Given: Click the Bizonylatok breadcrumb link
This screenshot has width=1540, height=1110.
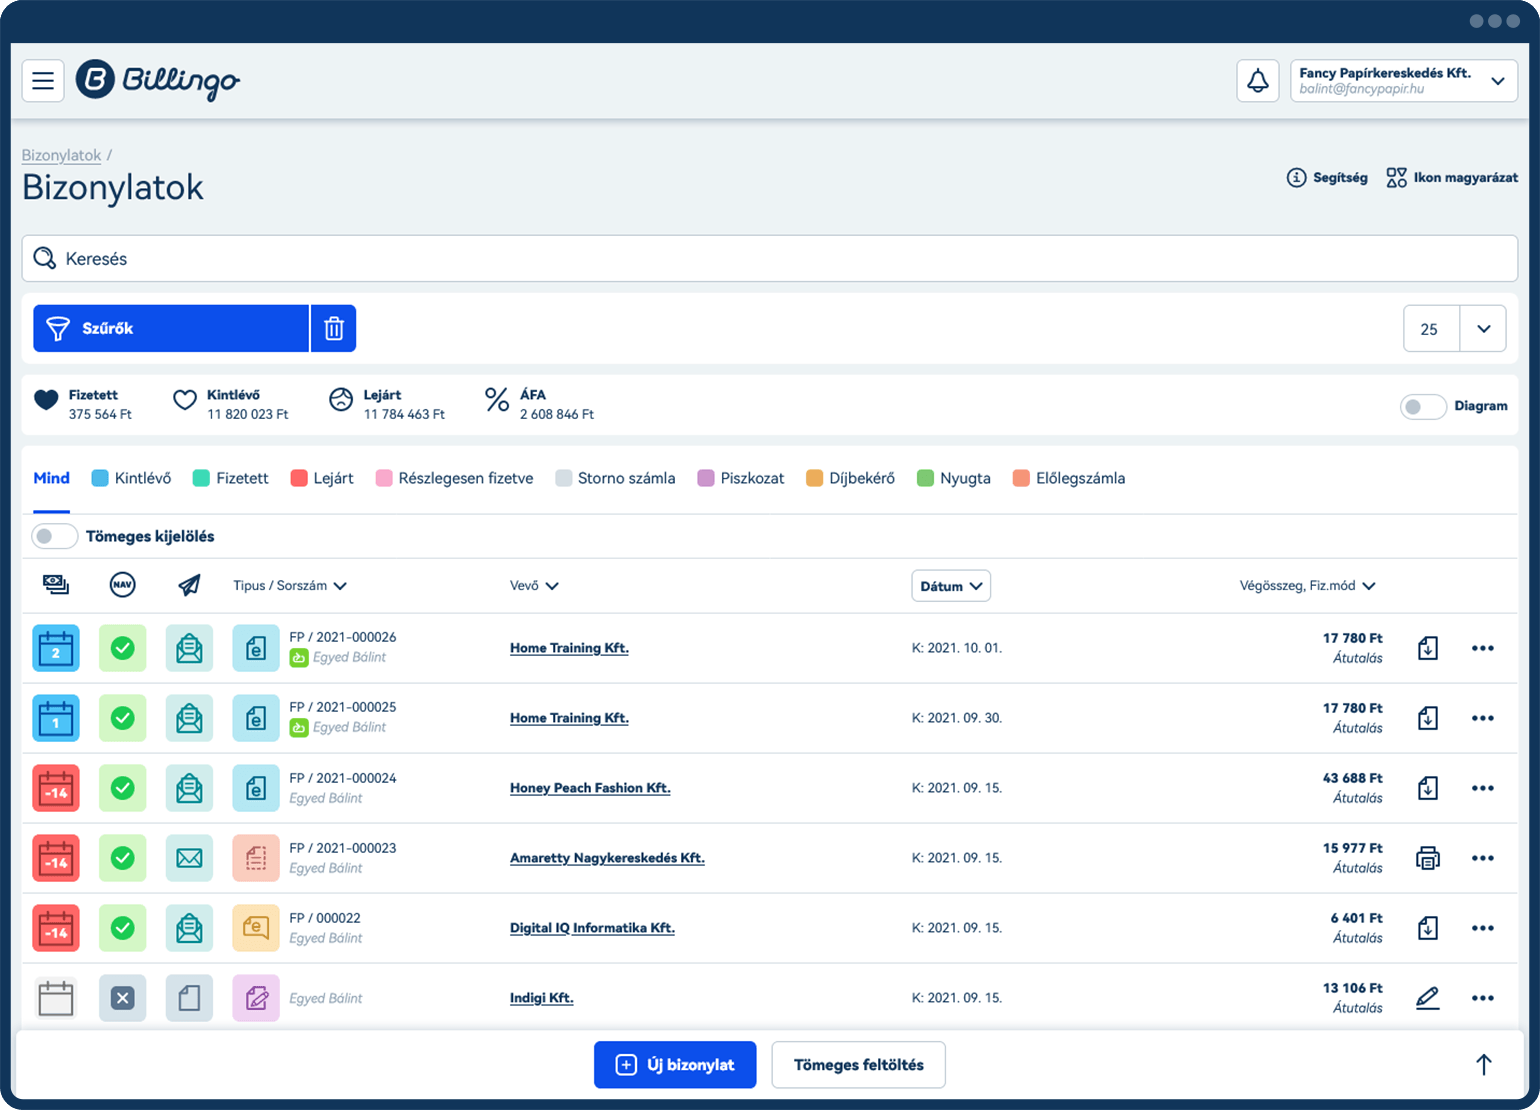Looking at the screenshot, I should [x=62, y=155].
